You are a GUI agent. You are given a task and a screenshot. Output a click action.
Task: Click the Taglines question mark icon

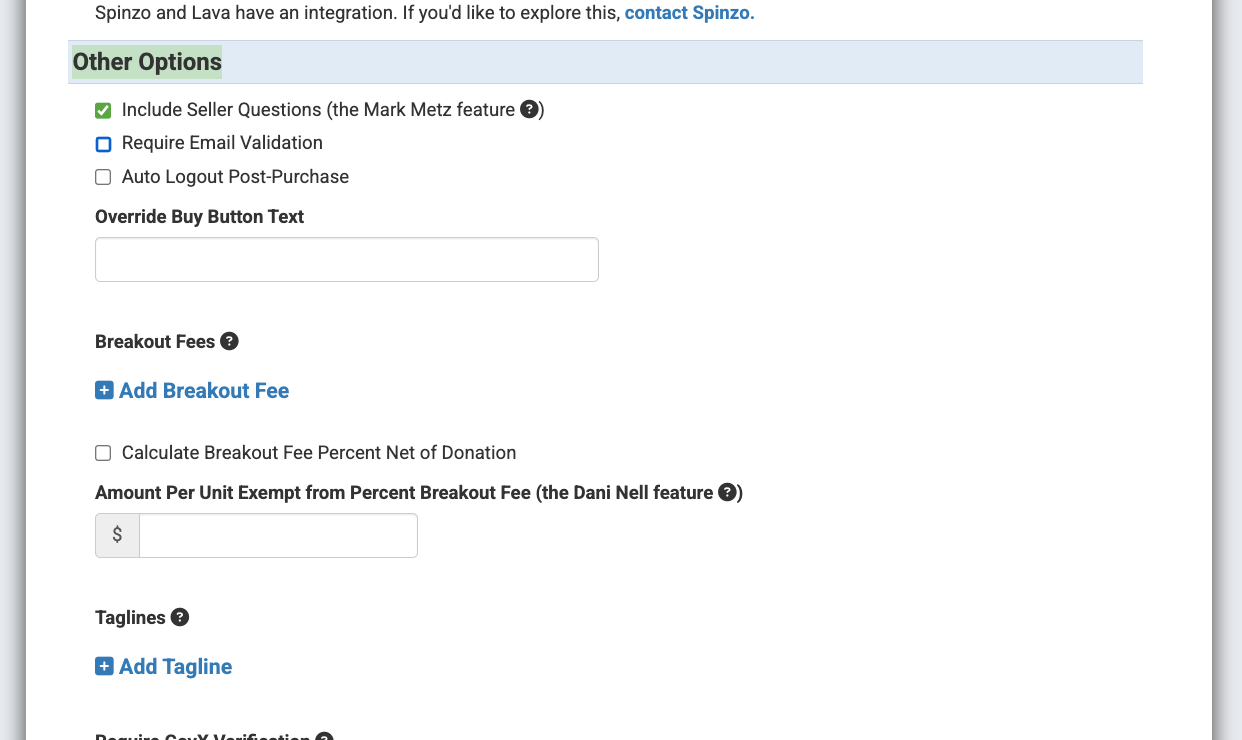(180, 618)
